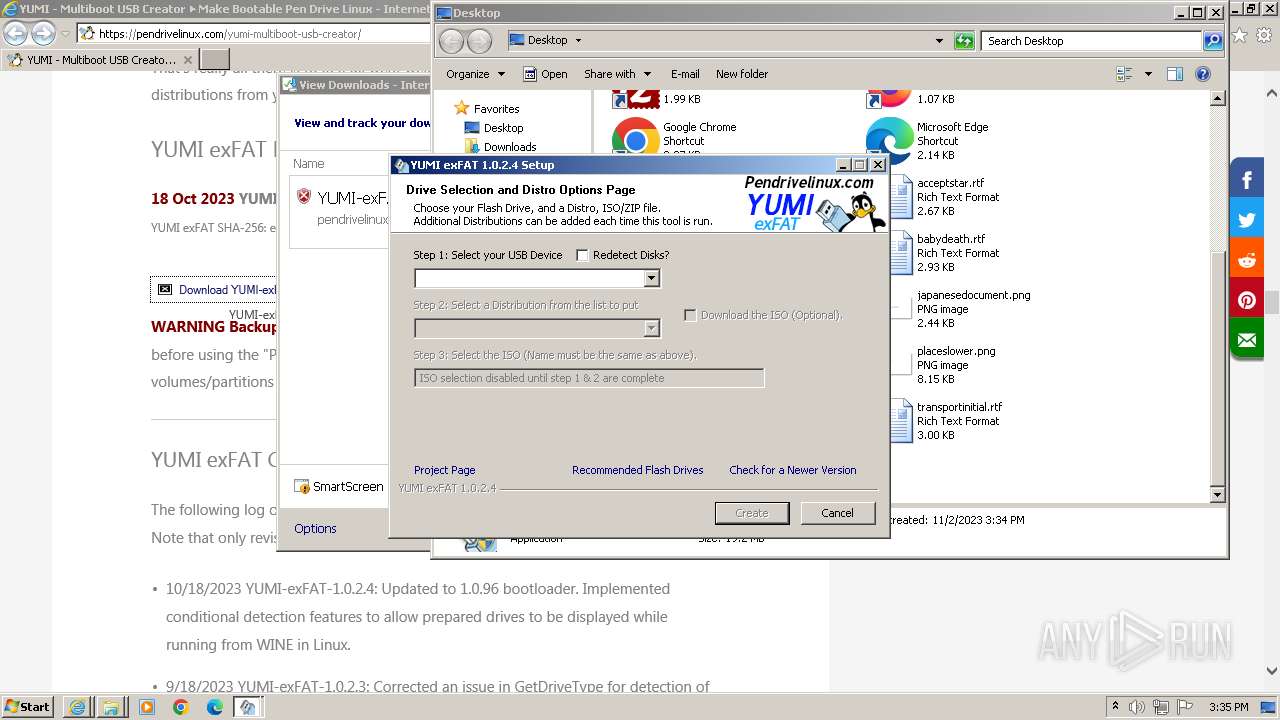Viewport: 1280px width, 720px height.
Task: Click New folder in Explorer toolbar
Action: pyautogui.click(x=742, y=74)
